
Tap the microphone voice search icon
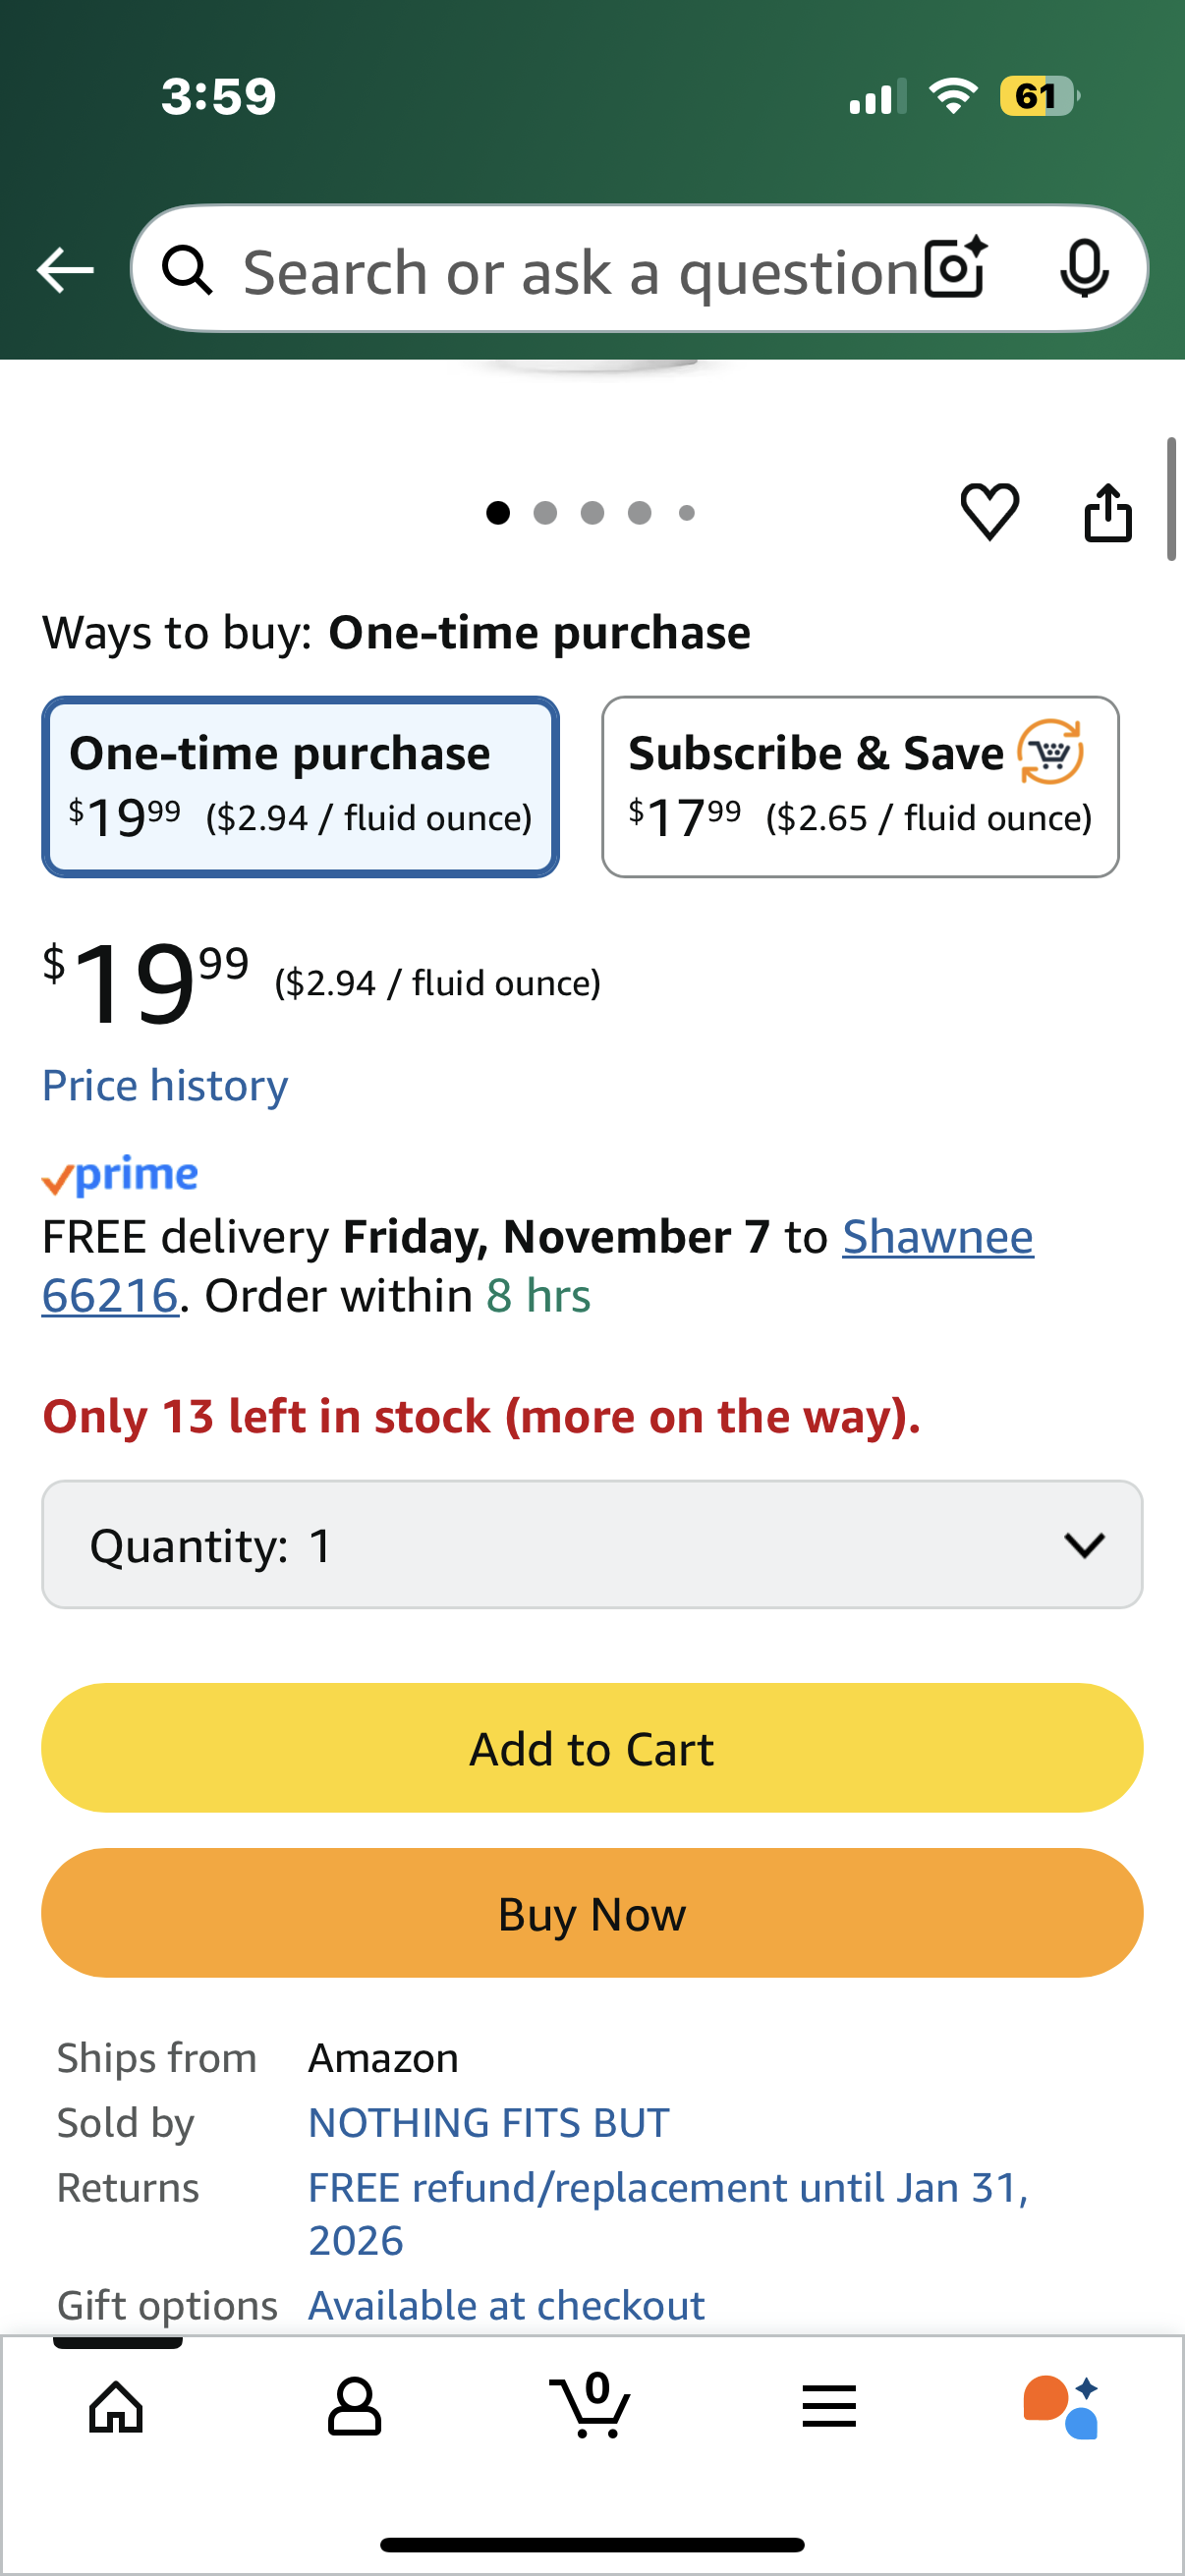[1083, 269]
